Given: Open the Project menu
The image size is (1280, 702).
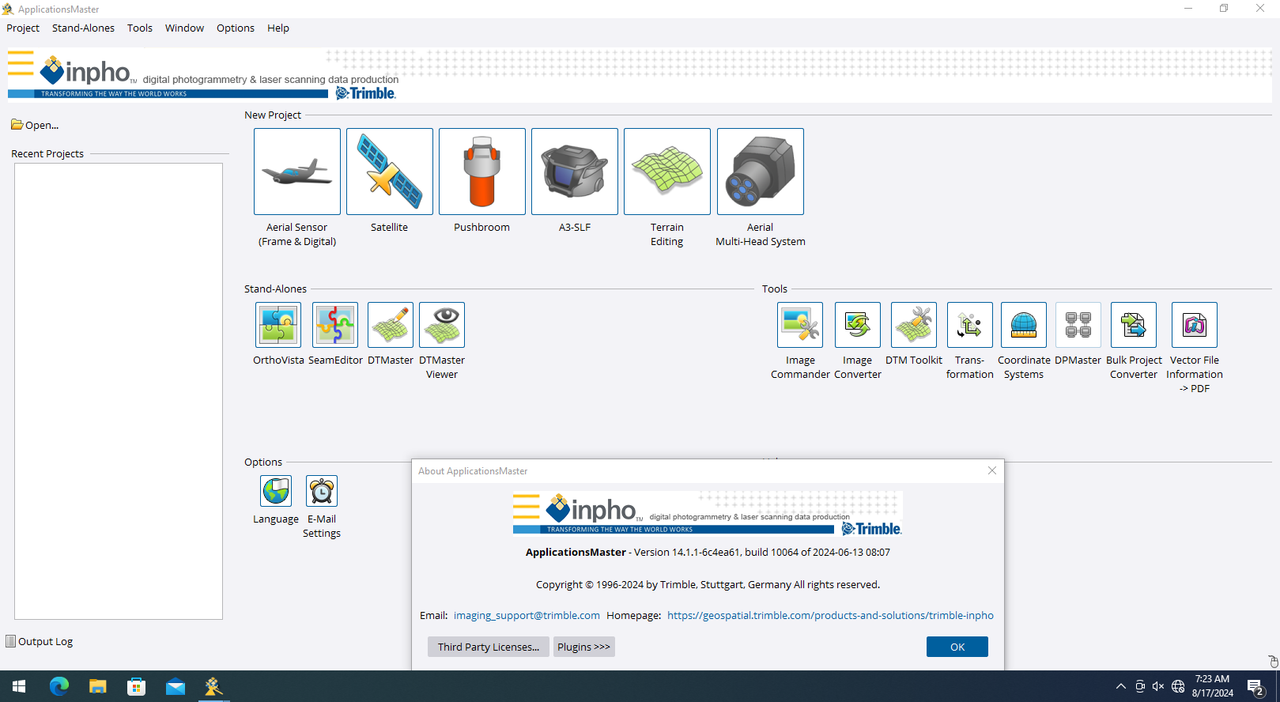Looking at the screenshot, I should [23, 28].
